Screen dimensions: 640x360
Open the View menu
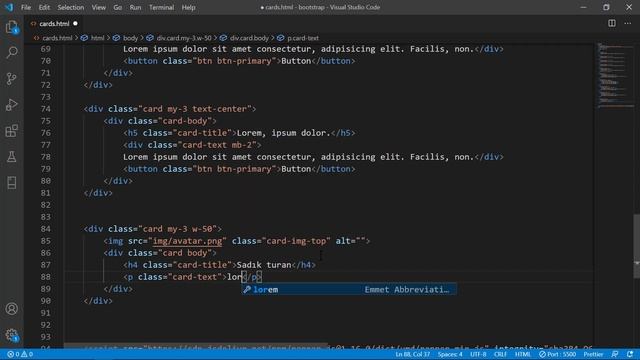click(98, 7)
